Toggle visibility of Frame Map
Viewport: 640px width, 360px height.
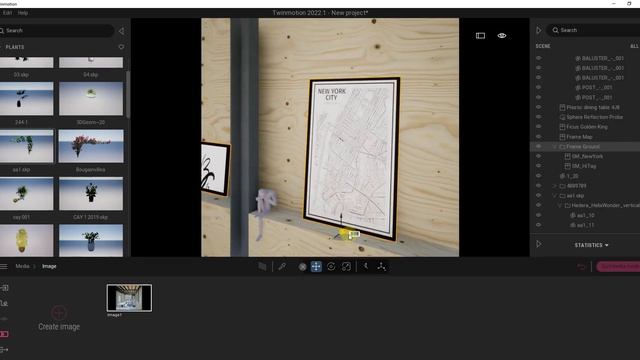click(538, 136)
